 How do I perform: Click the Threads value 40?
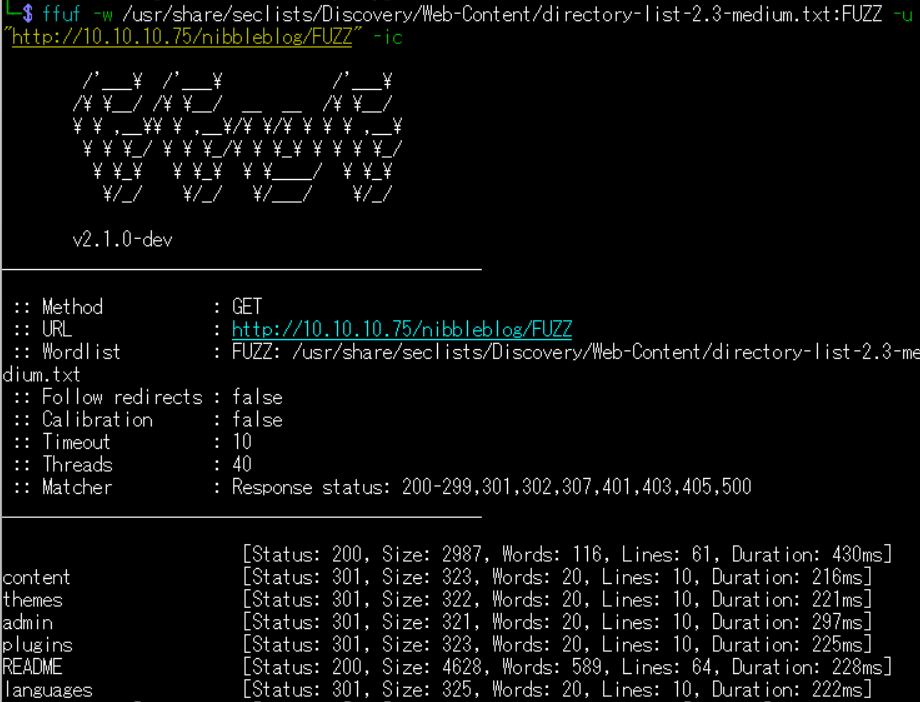[x=242, y=465]
